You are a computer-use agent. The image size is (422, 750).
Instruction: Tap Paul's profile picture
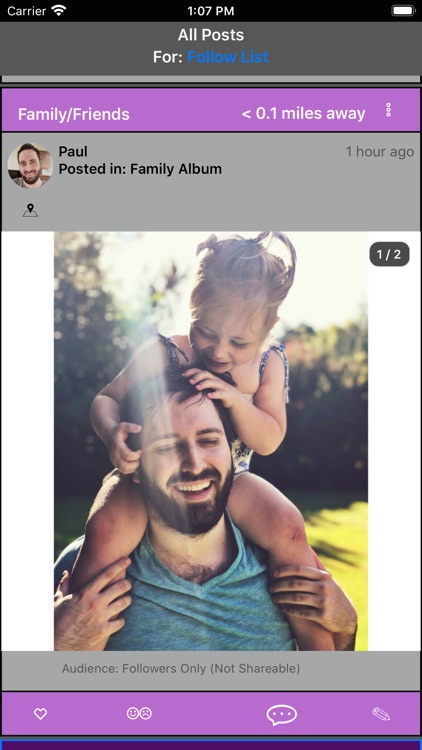[30, 165]
